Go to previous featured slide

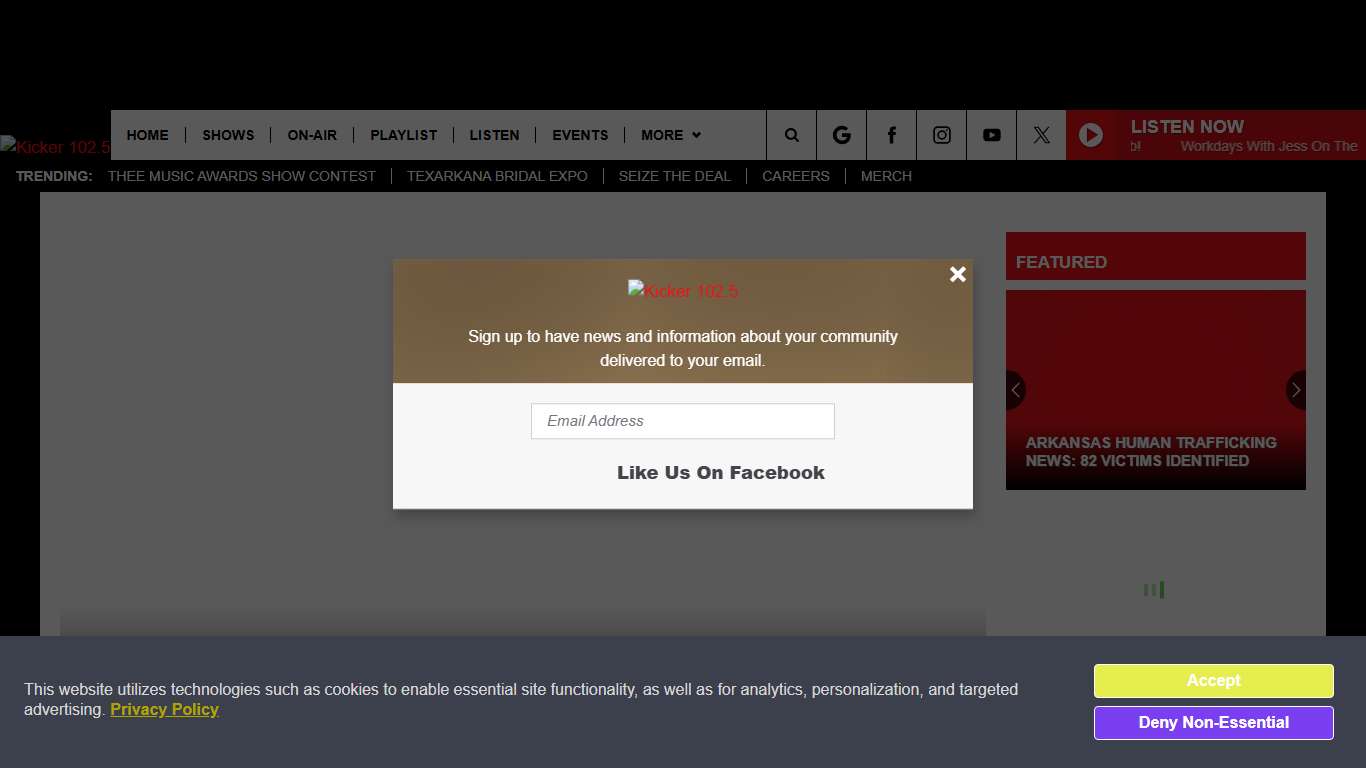point(1015,390)
